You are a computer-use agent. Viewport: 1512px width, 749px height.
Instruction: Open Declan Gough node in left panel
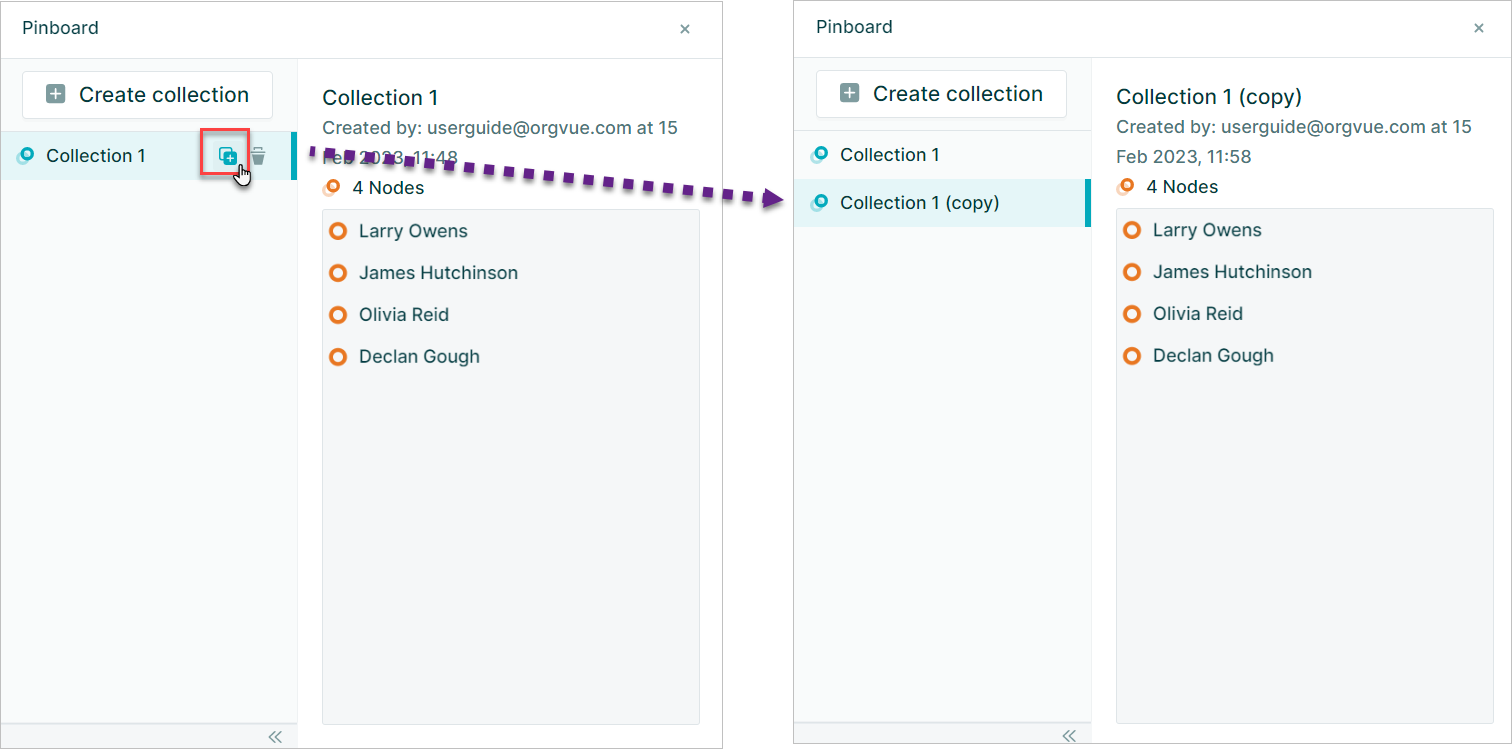click(x=419, y=357)
